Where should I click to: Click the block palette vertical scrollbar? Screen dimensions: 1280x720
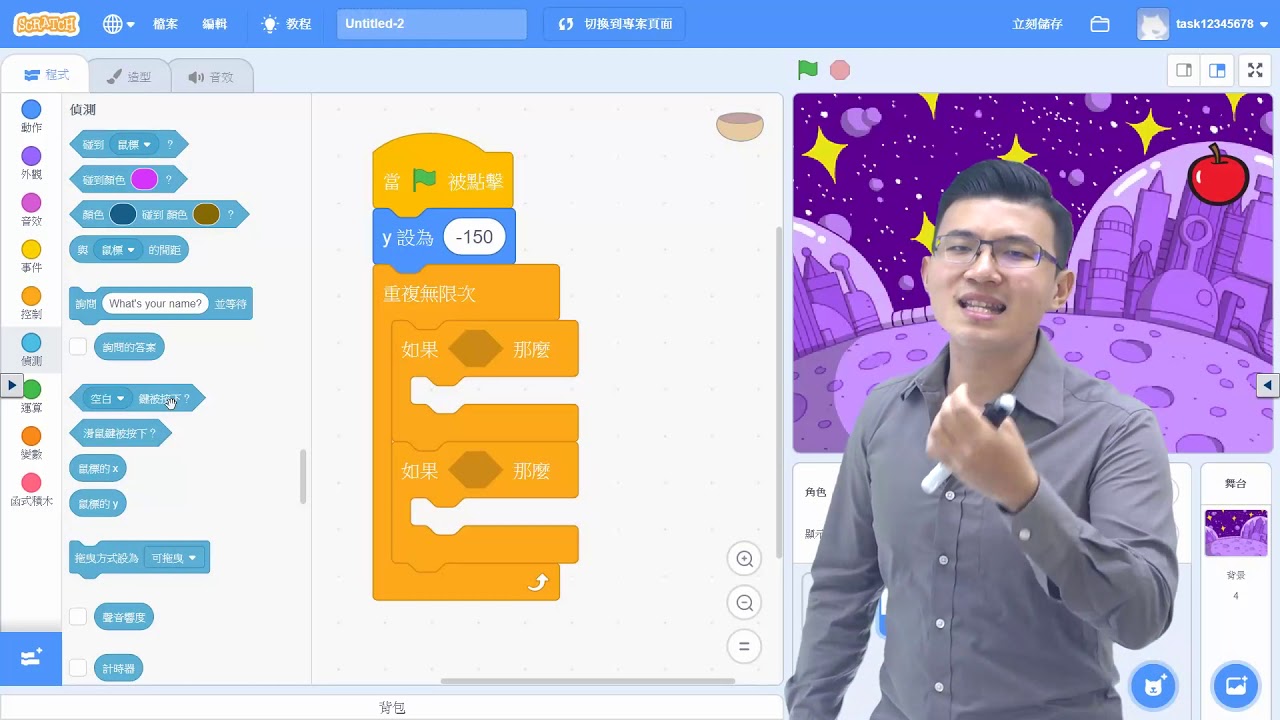(x=302, y=477)
